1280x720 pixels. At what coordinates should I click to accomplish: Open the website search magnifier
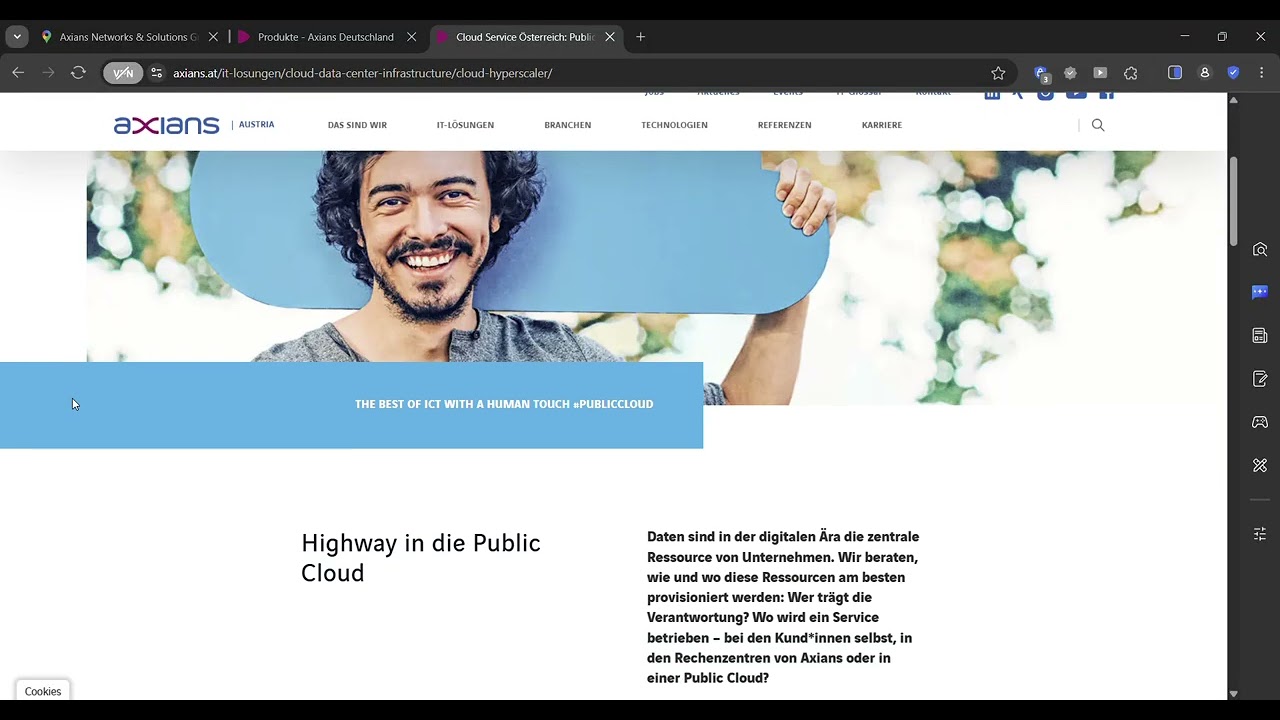(1098, 125)
